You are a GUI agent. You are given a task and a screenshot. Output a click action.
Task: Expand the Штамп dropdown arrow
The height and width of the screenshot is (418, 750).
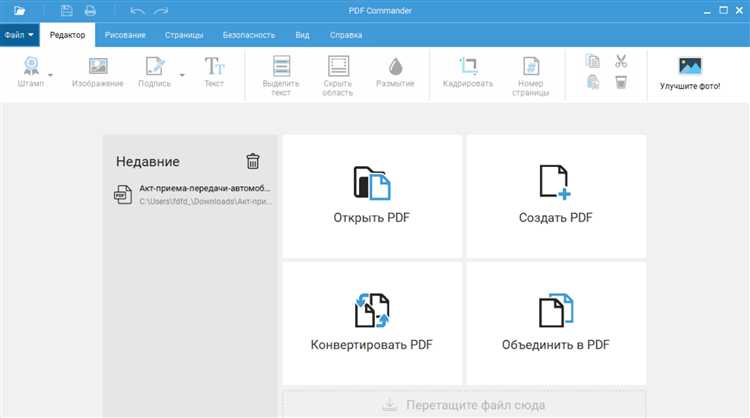point(50,75)
